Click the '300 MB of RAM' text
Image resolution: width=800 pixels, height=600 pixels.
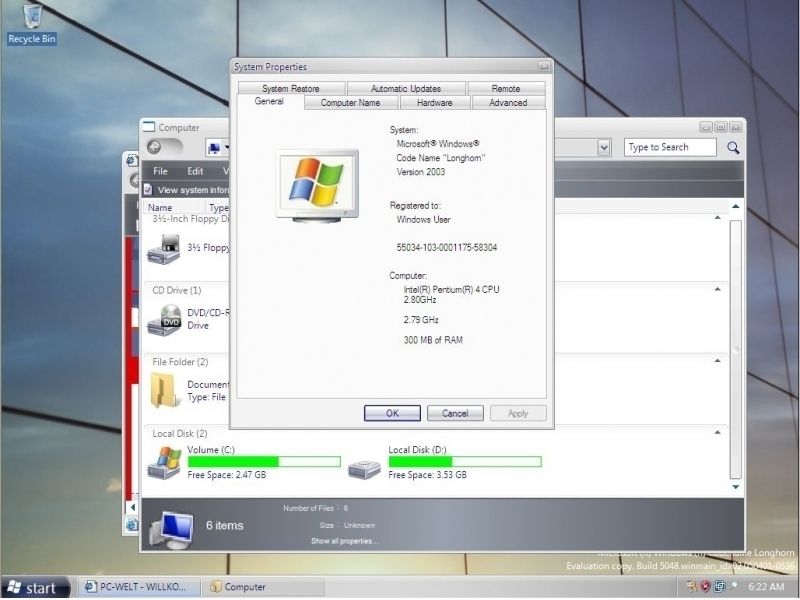(x=433, y=340)
